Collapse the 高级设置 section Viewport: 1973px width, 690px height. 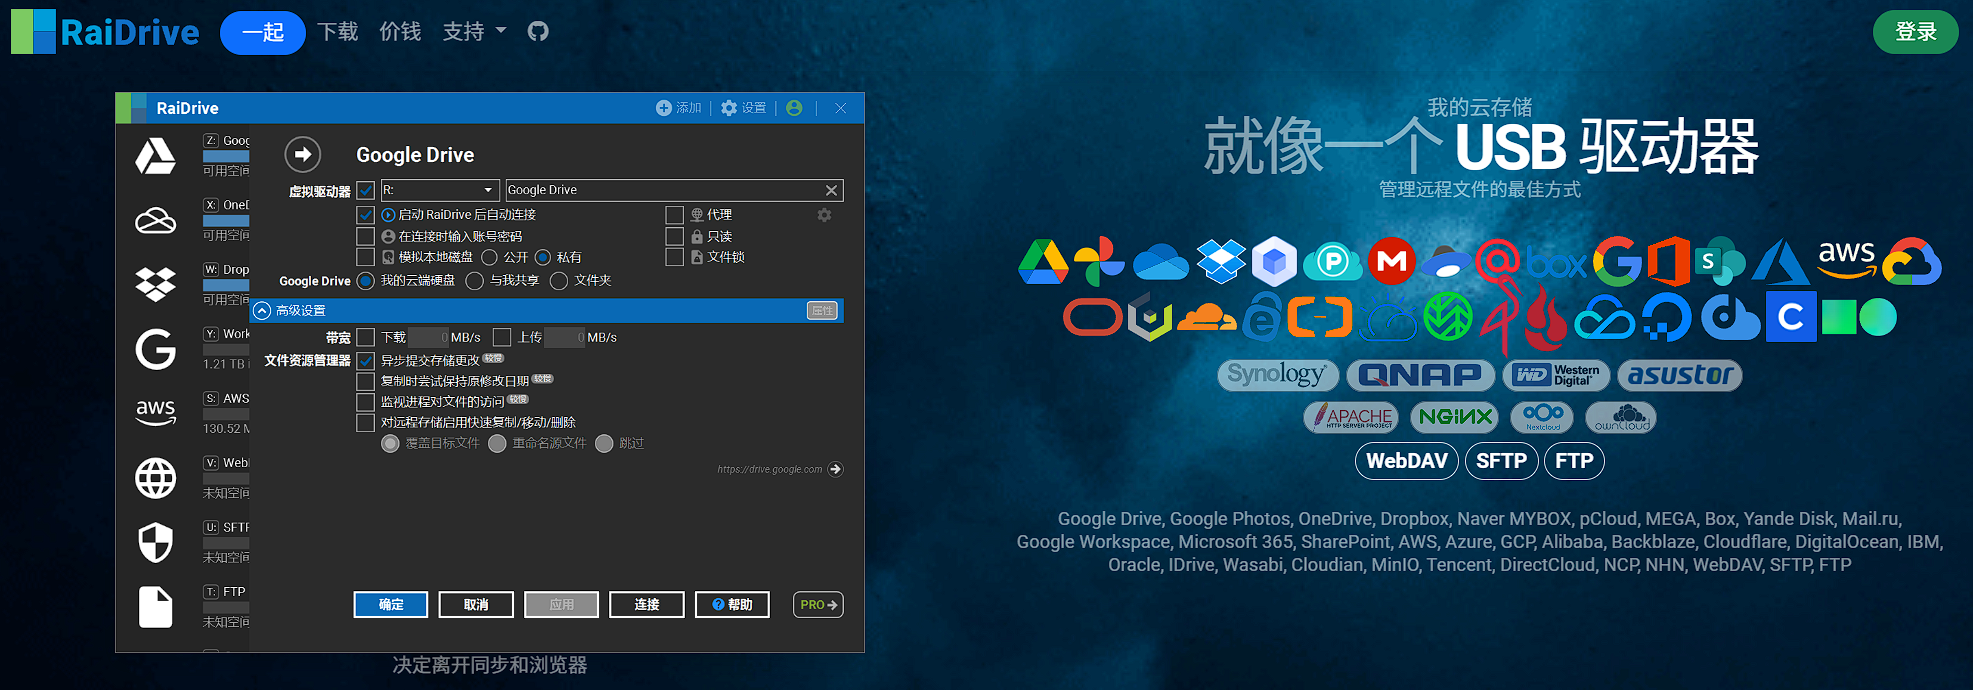tap(262, 311)
